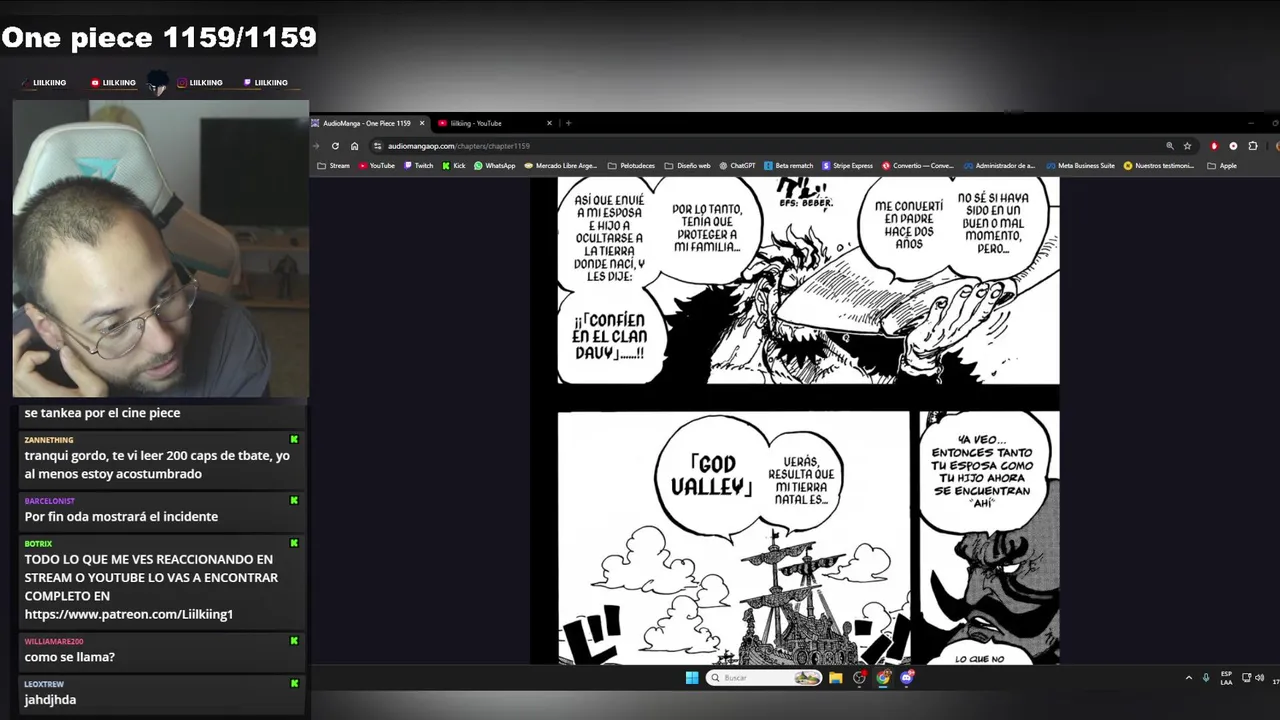This screenshot has width=1280, height=720.
Task: Open the Chrome taskbar icon
Action: coord(883,678)
